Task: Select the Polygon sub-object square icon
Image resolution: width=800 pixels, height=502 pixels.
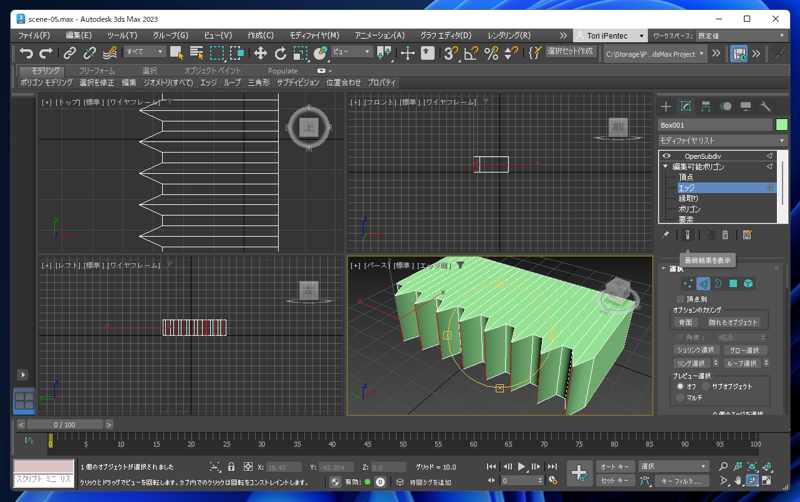Action: pyautogui.click(x=733, y=284)
